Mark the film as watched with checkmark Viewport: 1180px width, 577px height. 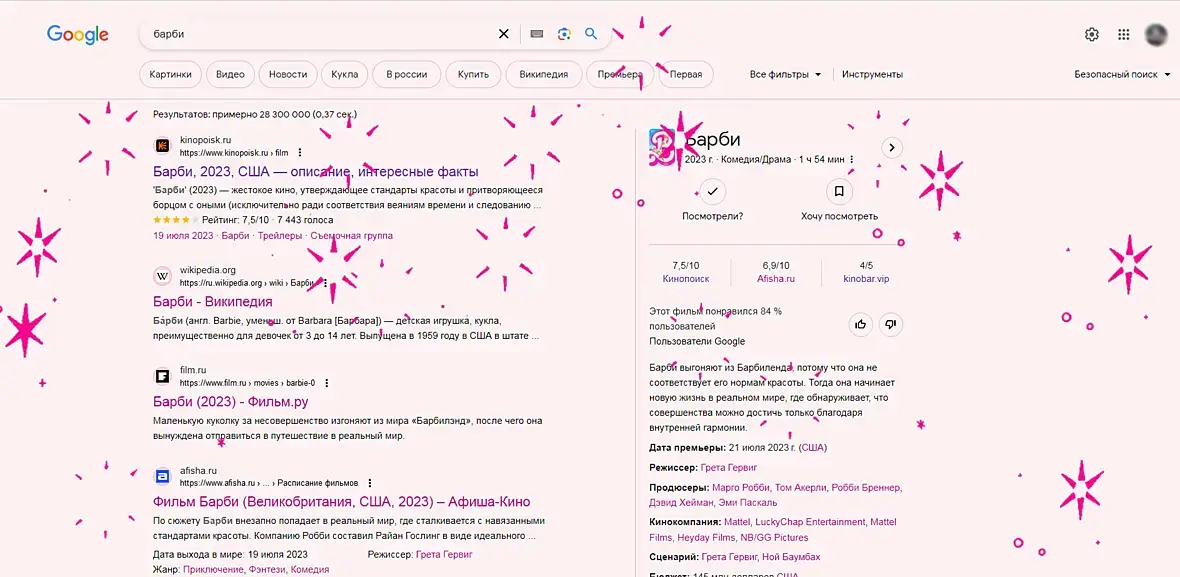pos(713,192)
